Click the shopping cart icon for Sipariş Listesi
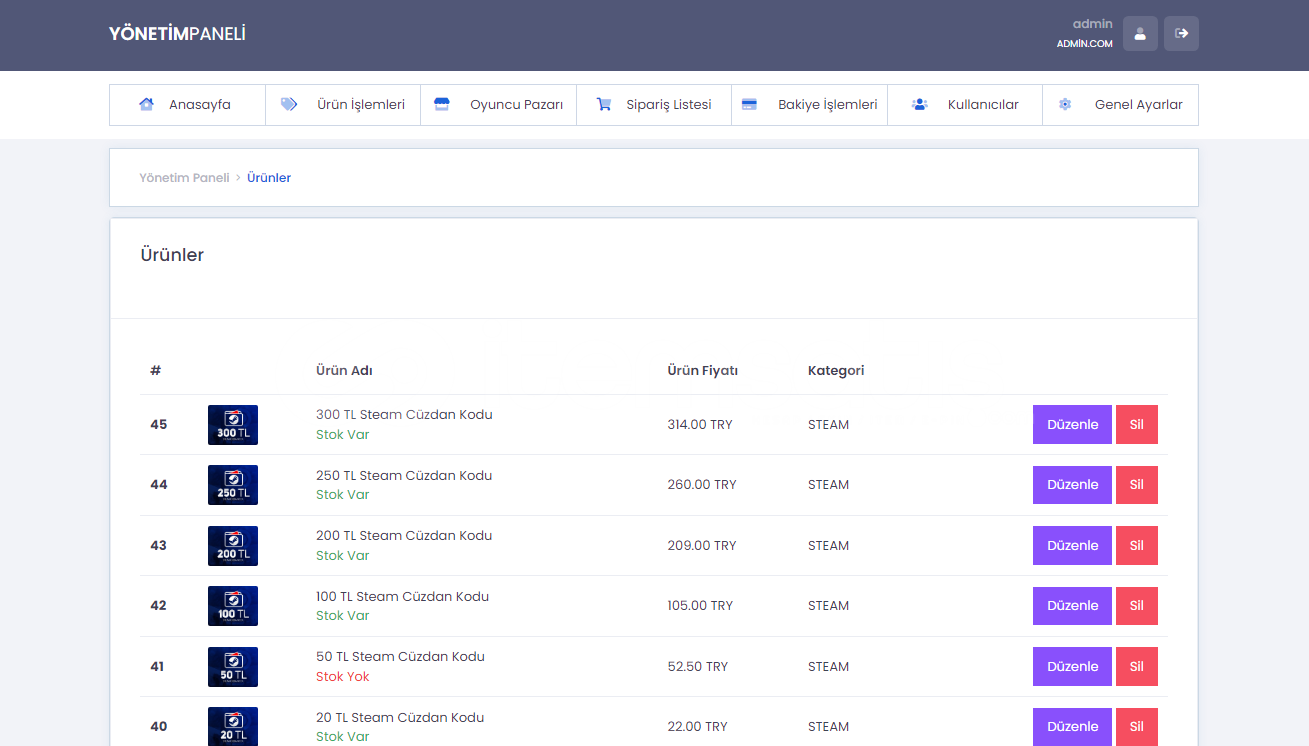The height and width of the screenshot is (746, 1309). tap(604, 104)
